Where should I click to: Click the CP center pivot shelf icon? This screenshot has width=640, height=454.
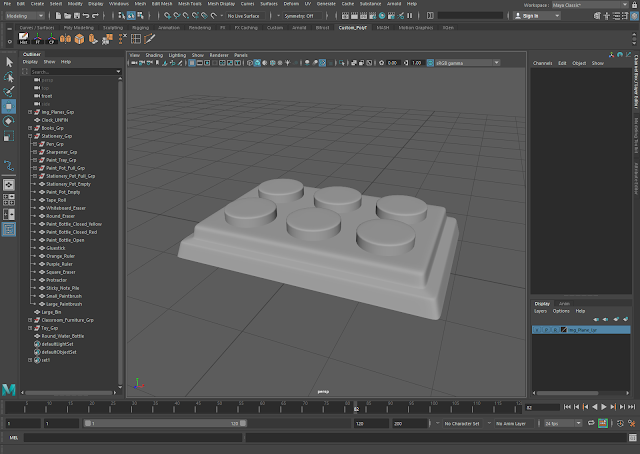(x=51, y=39)
